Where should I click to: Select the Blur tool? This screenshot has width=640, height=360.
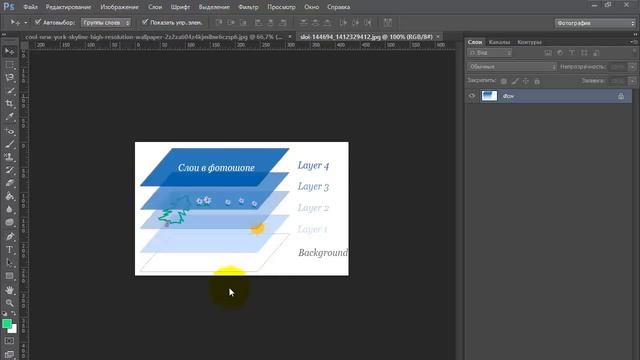[x=9, y=209]
